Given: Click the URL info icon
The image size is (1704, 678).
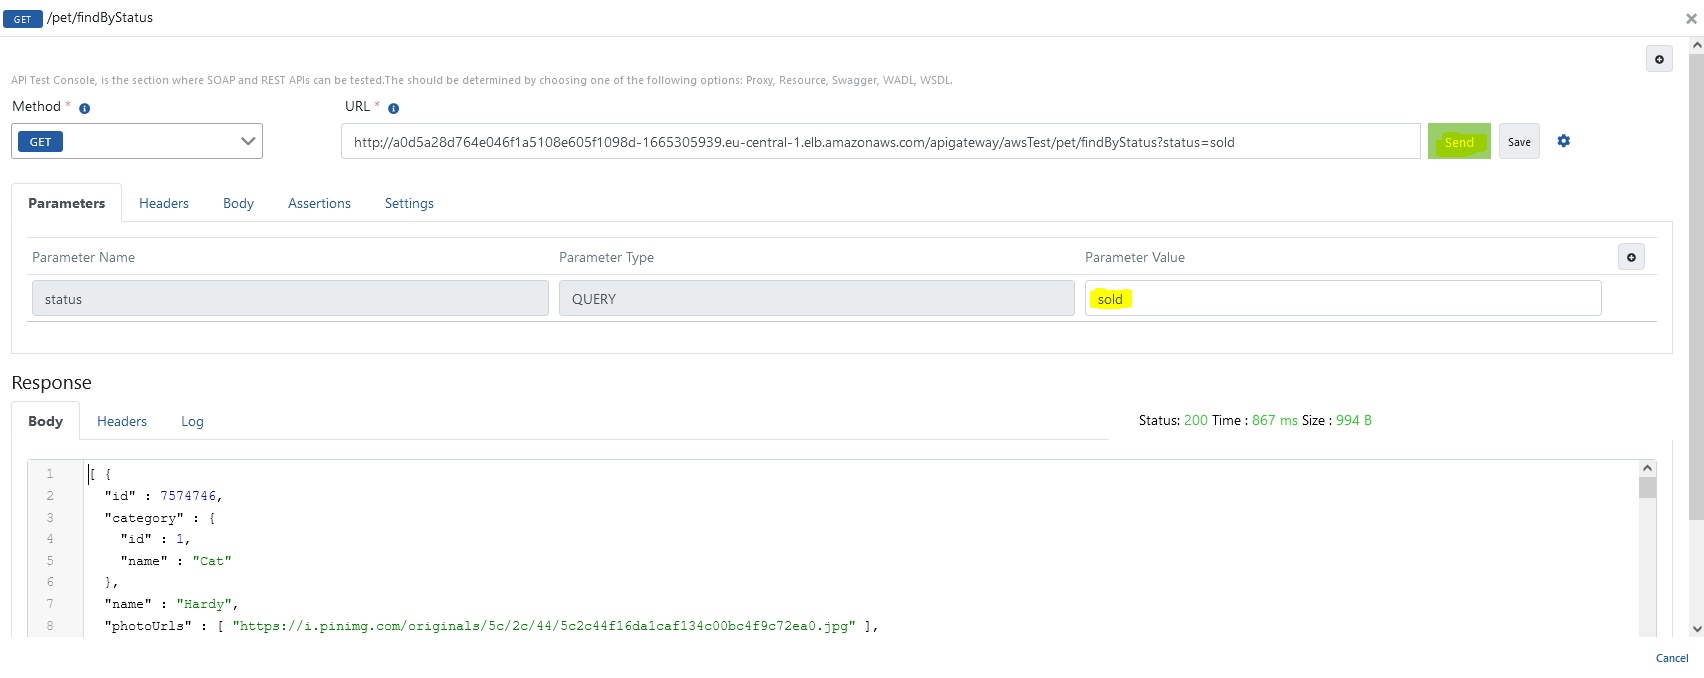Looking at the screenshot, I should pos(393,108).
